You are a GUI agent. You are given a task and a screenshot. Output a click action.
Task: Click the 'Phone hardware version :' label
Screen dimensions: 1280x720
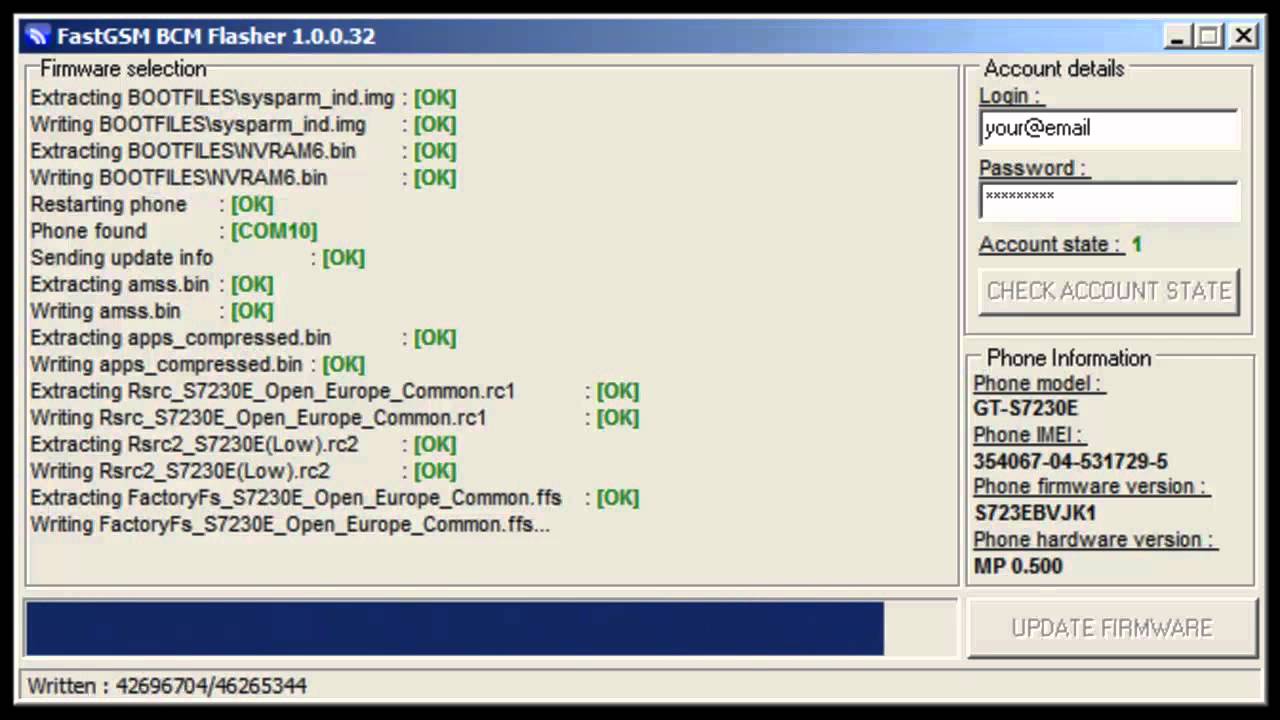pos(1094,540)
